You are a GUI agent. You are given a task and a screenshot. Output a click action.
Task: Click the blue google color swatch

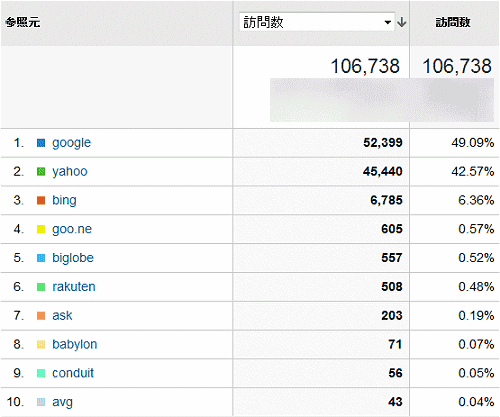coord(41,143)
